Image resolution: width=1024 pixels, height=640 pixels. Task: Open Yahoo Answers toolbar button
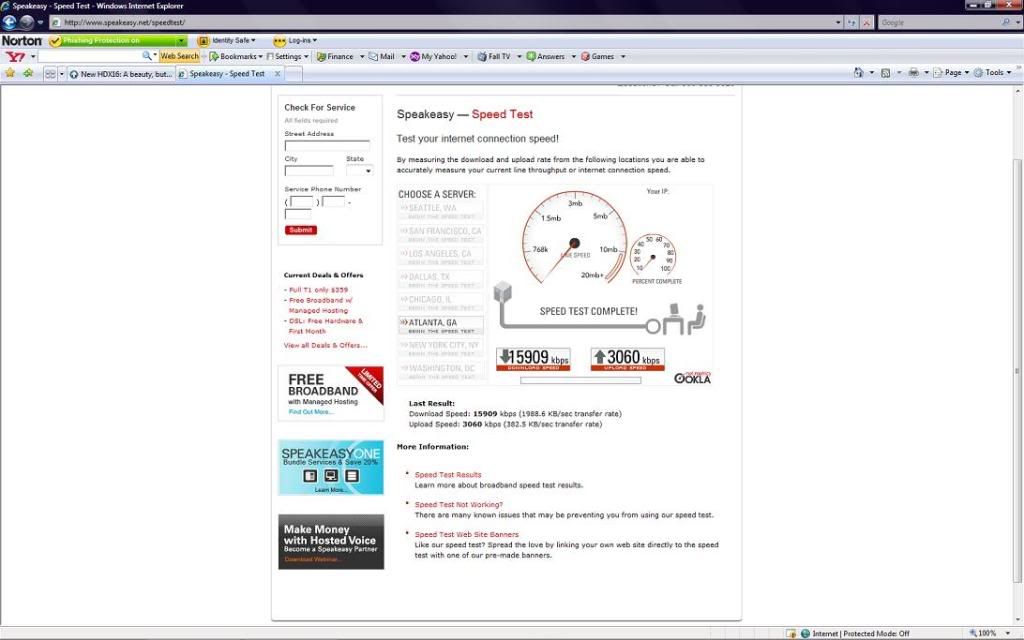(546, 57)
